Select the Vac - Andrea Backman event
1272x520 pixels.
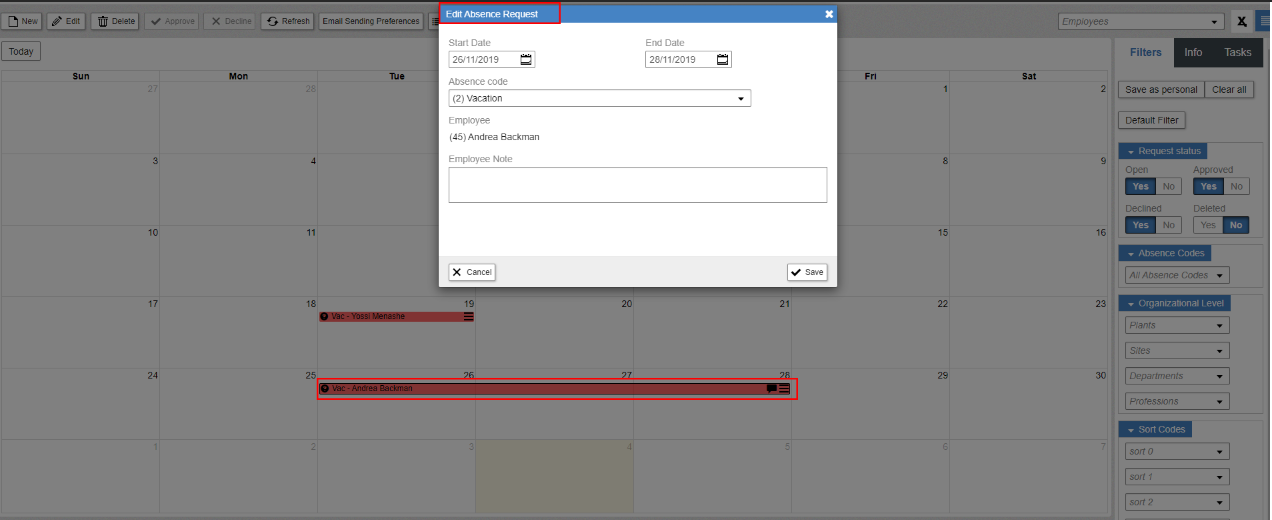(556, 388)
